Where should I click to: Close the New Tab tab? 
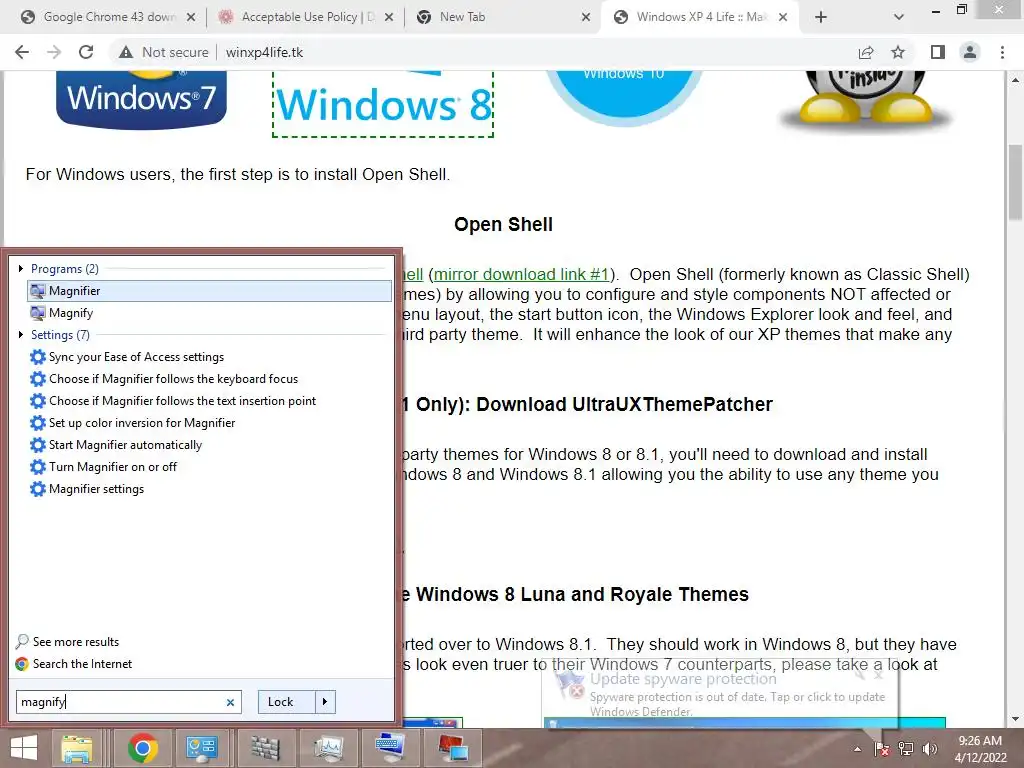pyautogui.click(x=586, y=17)
